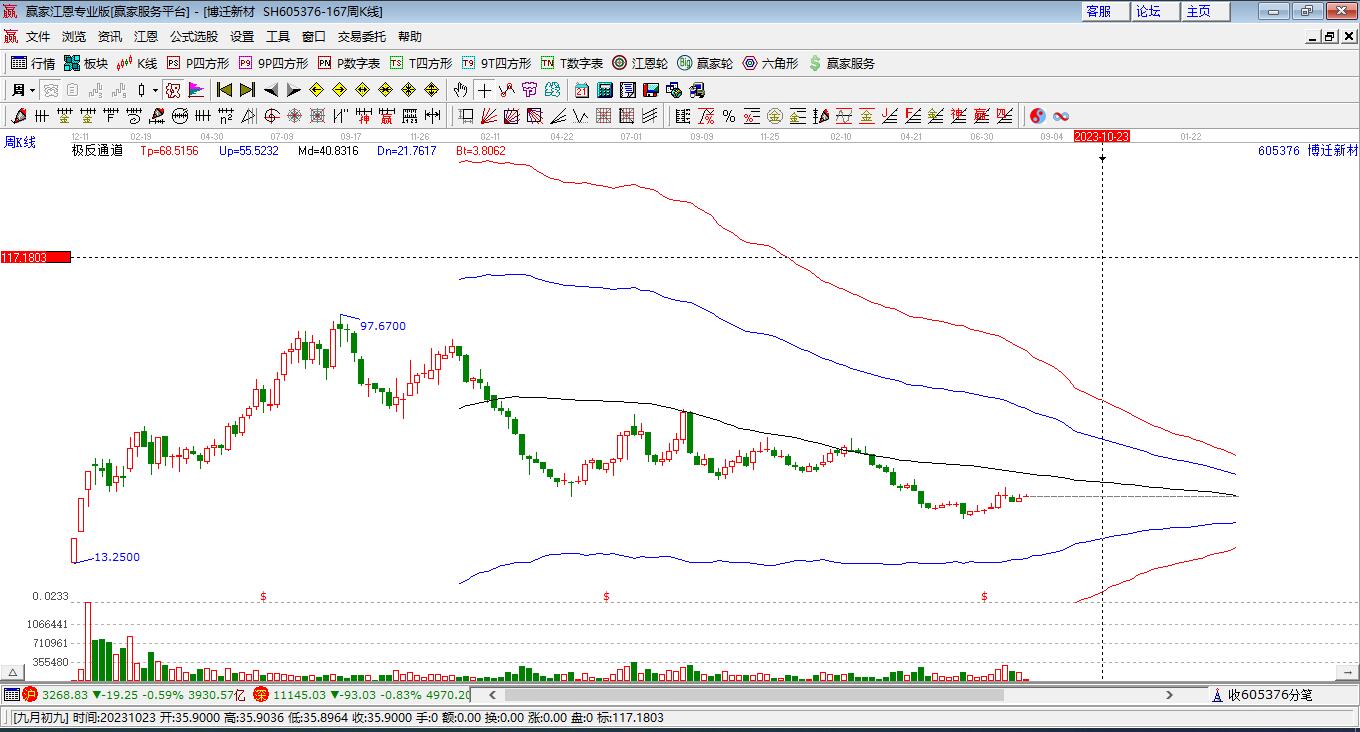
Task: Open the 9T四方形 tool
Action: coord(496,63)
